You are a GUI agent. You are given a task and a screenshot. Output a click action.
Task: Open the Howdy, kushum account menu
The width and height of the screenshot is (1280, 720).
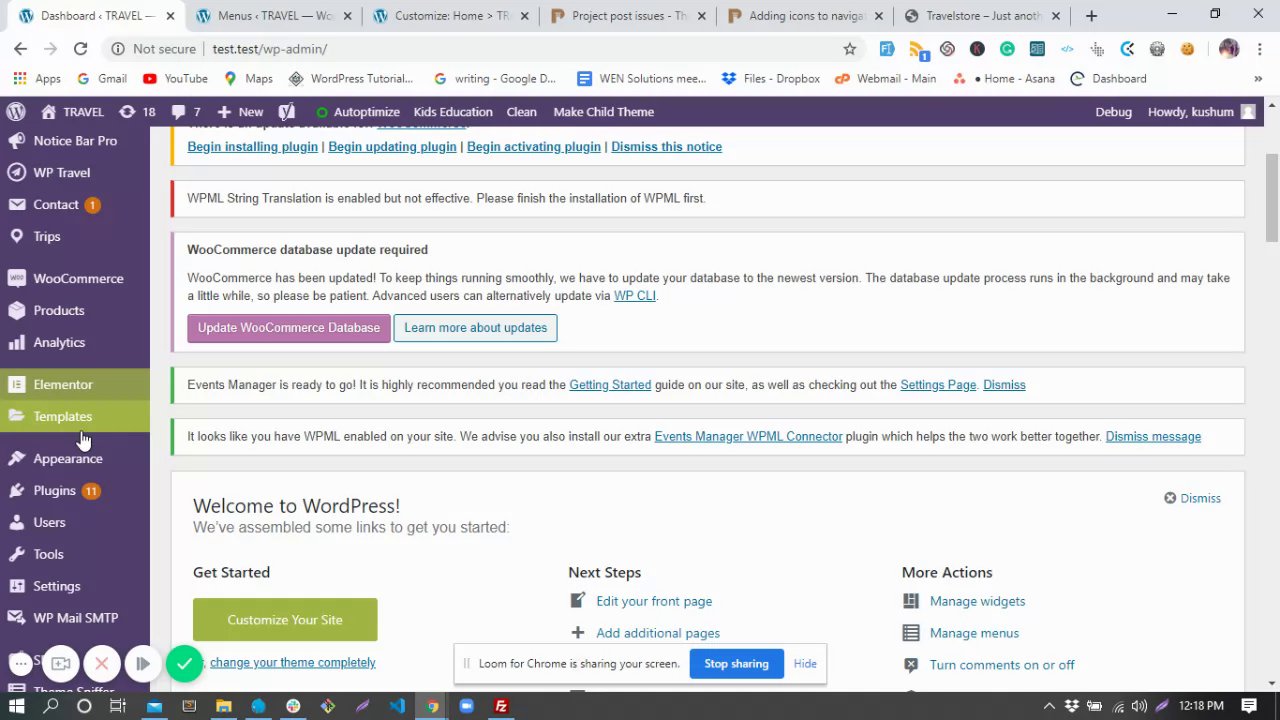click(1201, 112)
